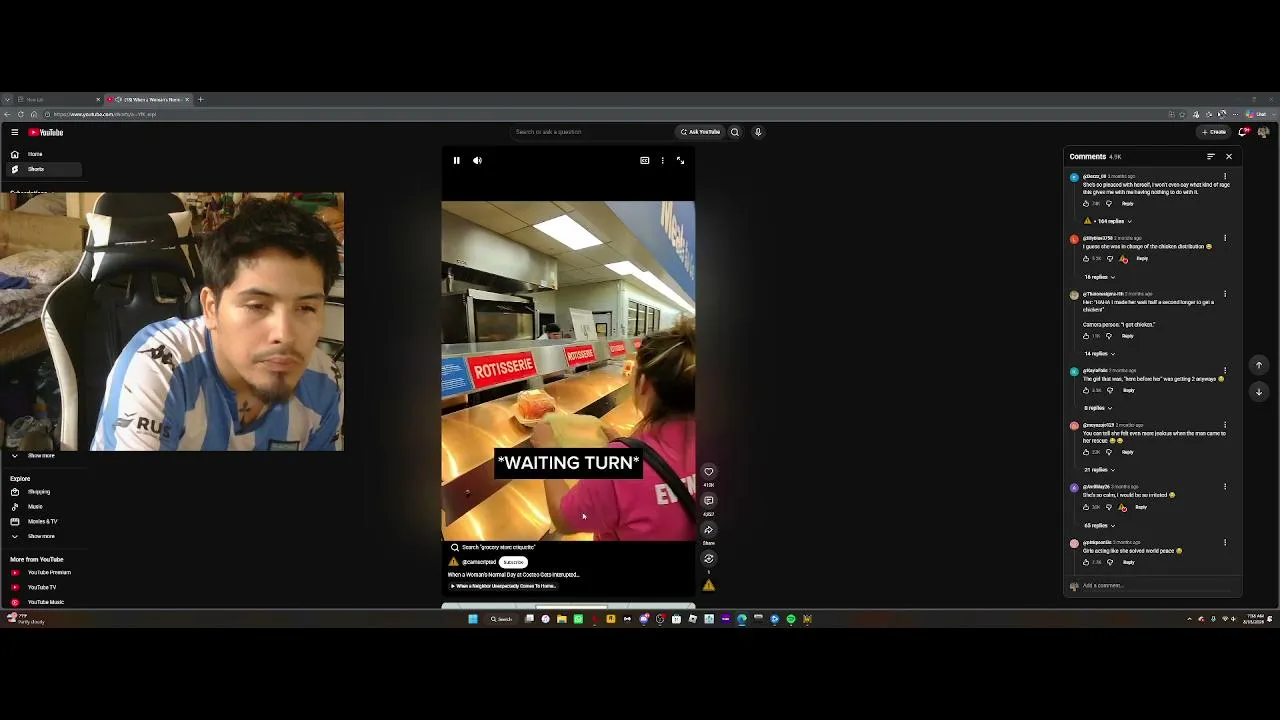Open a new browser tab
1280x720 pixels.
200,100
